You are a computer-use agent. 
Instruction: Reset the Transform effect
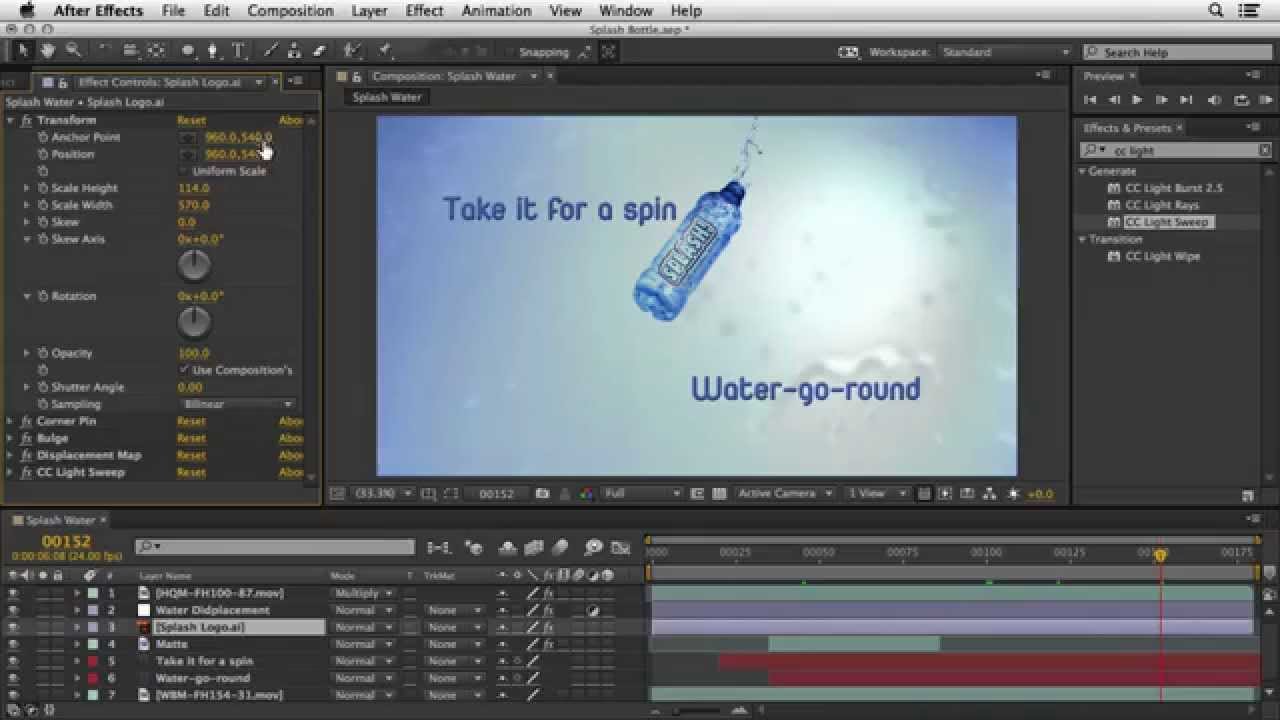tap(191, 120)
